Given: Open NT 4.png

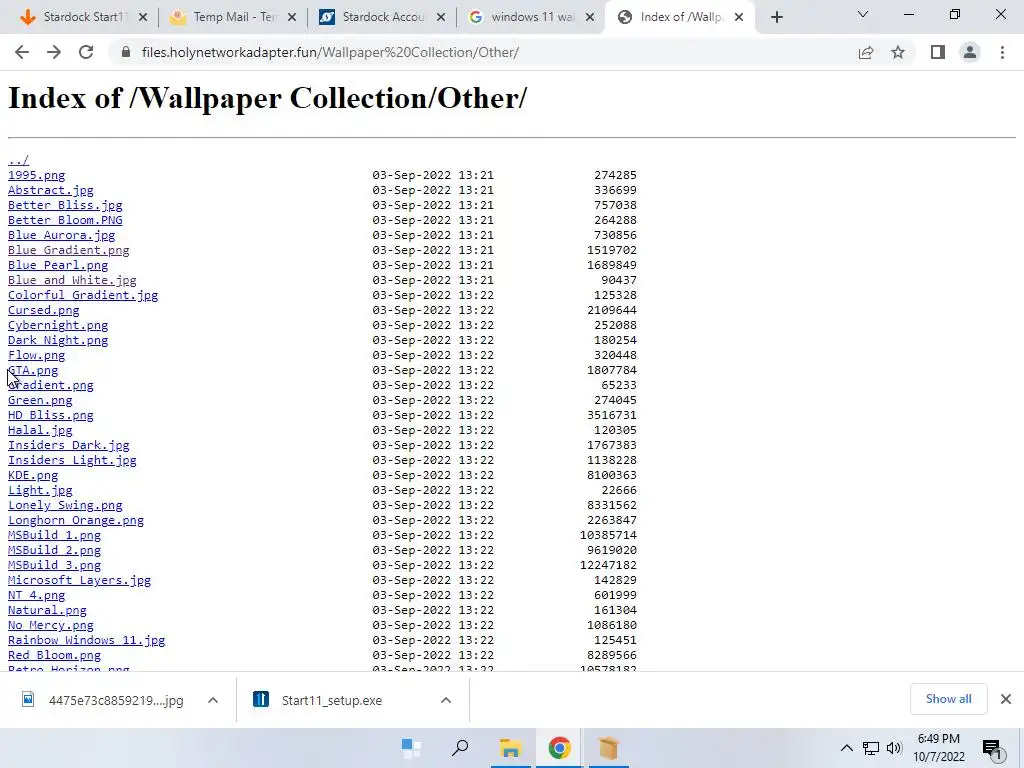Looking at the screenshot, I should pos(37,596).
